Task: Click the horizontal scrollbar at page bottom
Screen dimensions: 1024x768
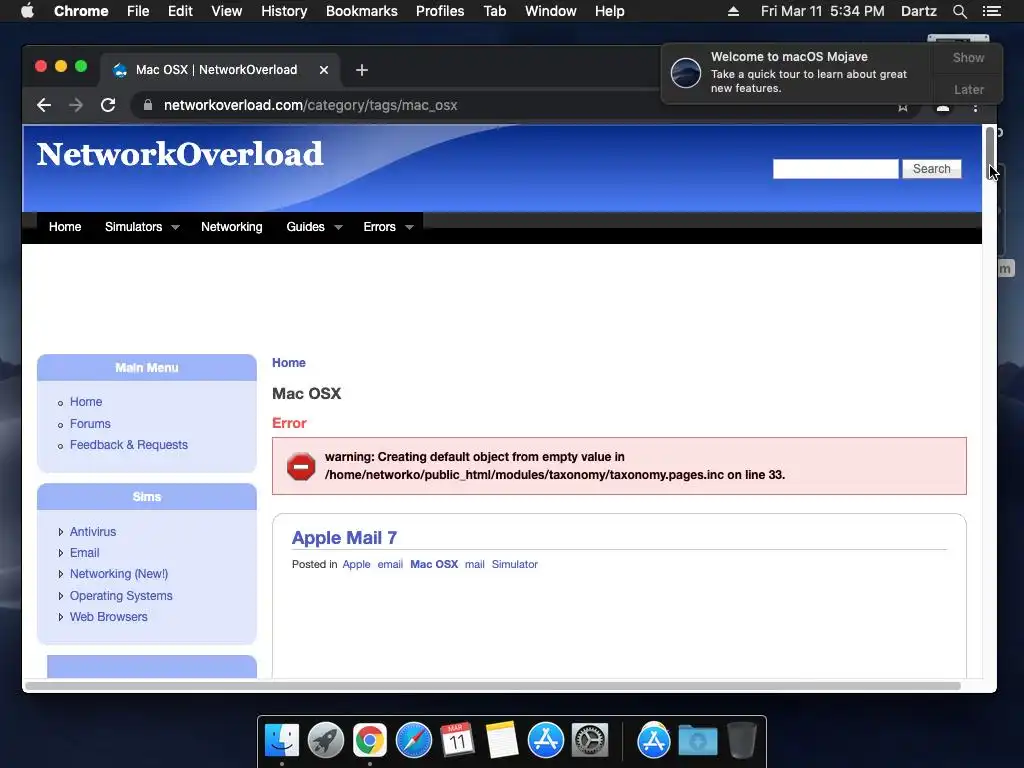Action: 492,686
